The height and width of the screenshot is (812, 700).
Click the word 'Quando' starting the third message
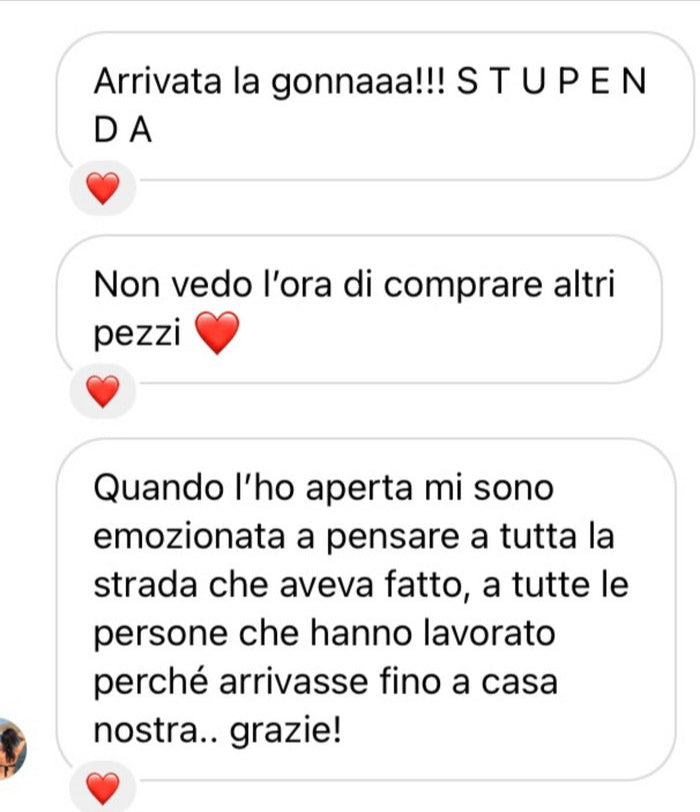pyautogui.click(x=158, y=488)
